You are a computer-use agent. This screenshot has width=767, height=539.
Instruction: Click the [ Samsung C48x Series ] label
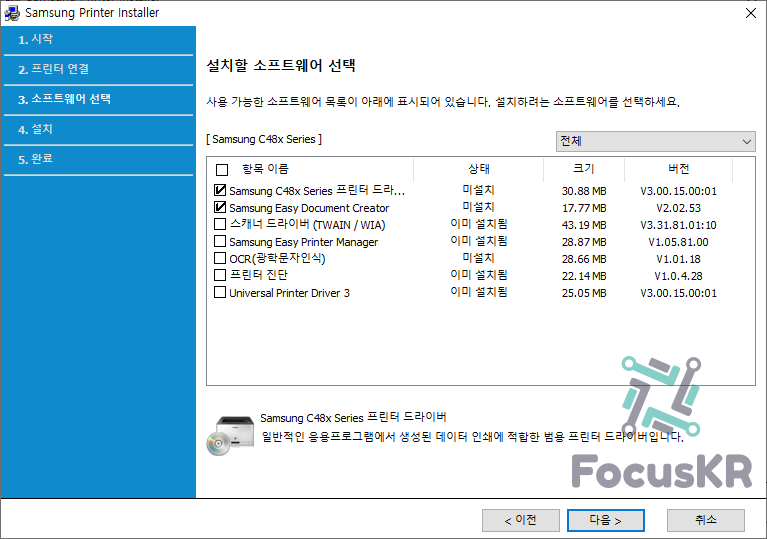click(x=264, y=139)
